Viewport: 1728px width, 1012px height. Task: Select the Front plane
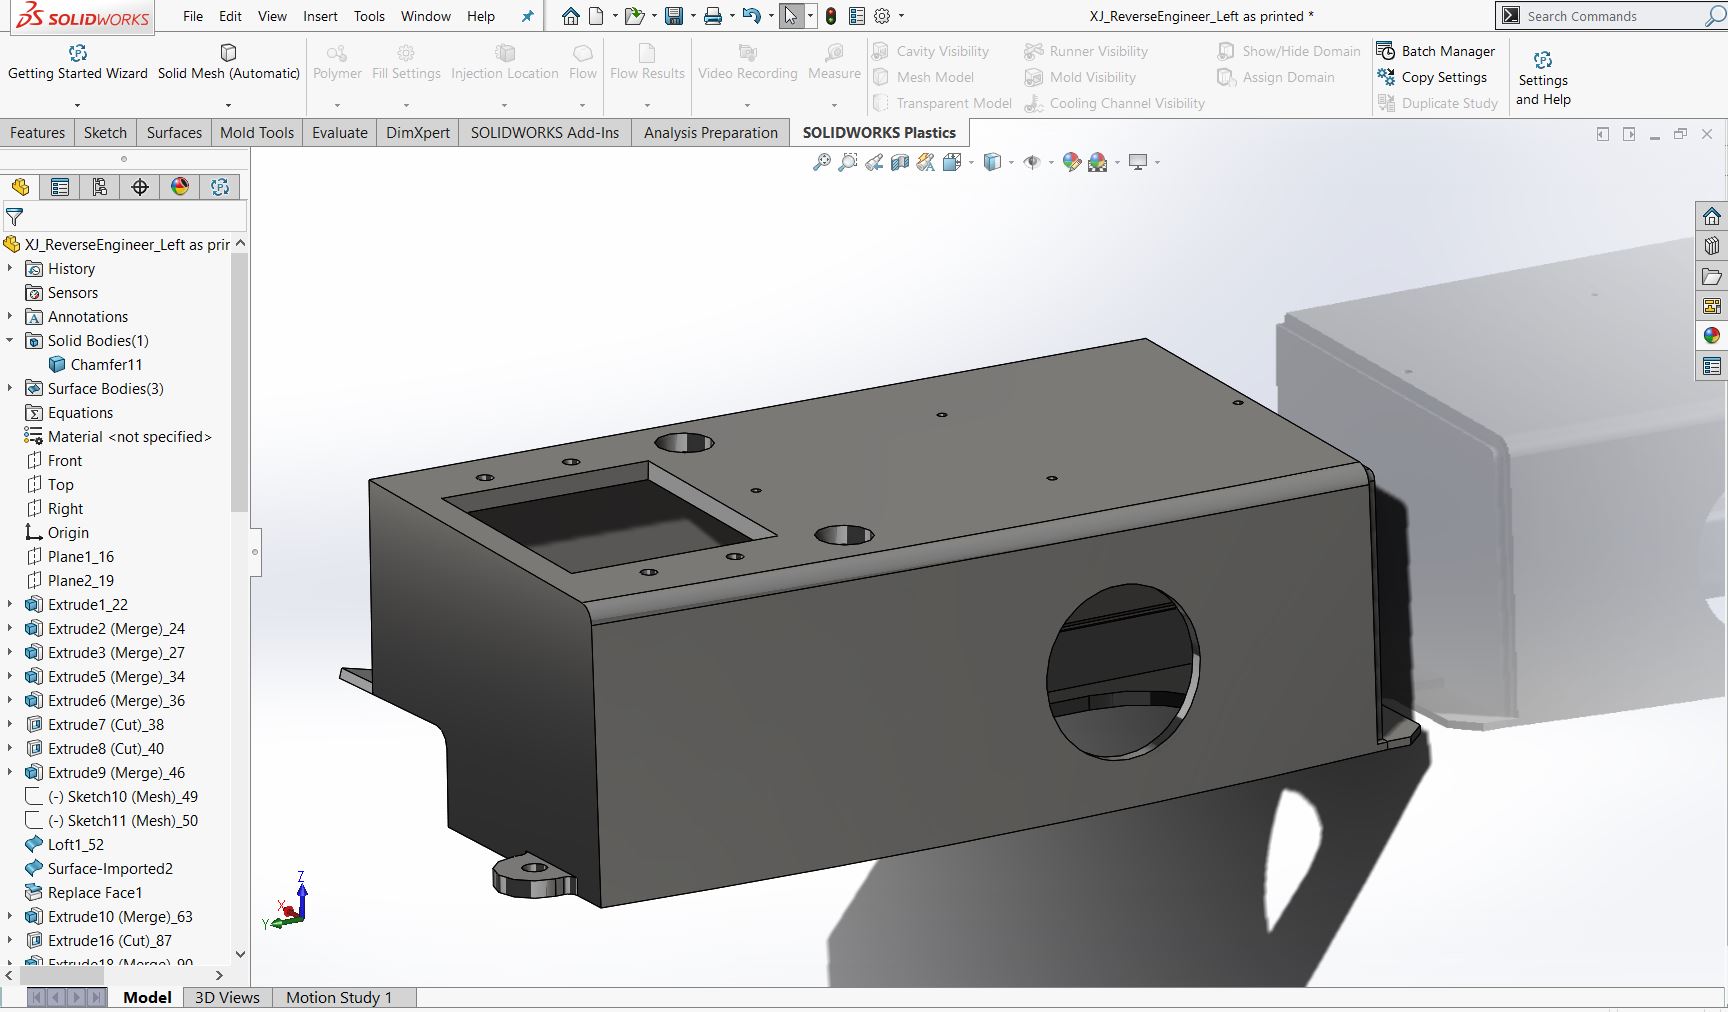[54, 460]
